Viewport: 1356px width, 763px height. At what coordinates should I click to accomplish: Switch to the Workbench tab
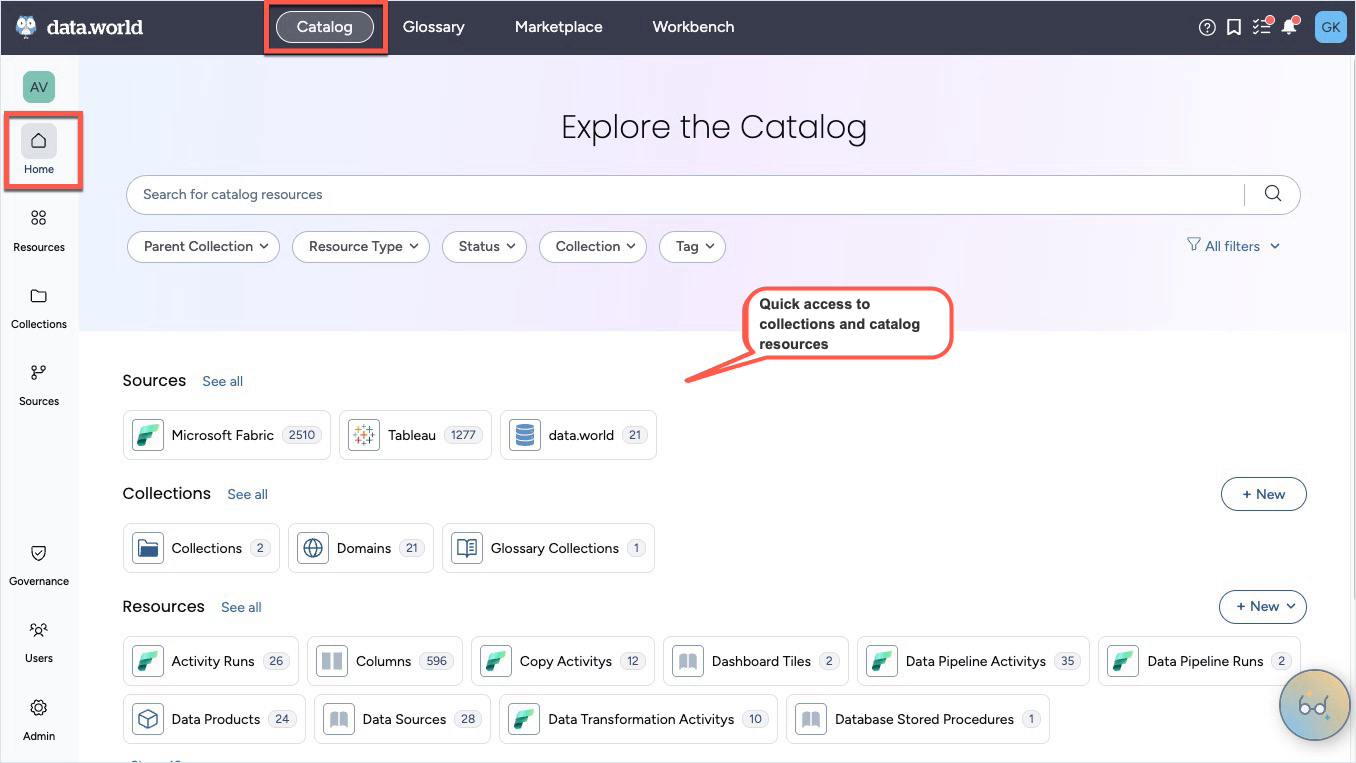693,27
